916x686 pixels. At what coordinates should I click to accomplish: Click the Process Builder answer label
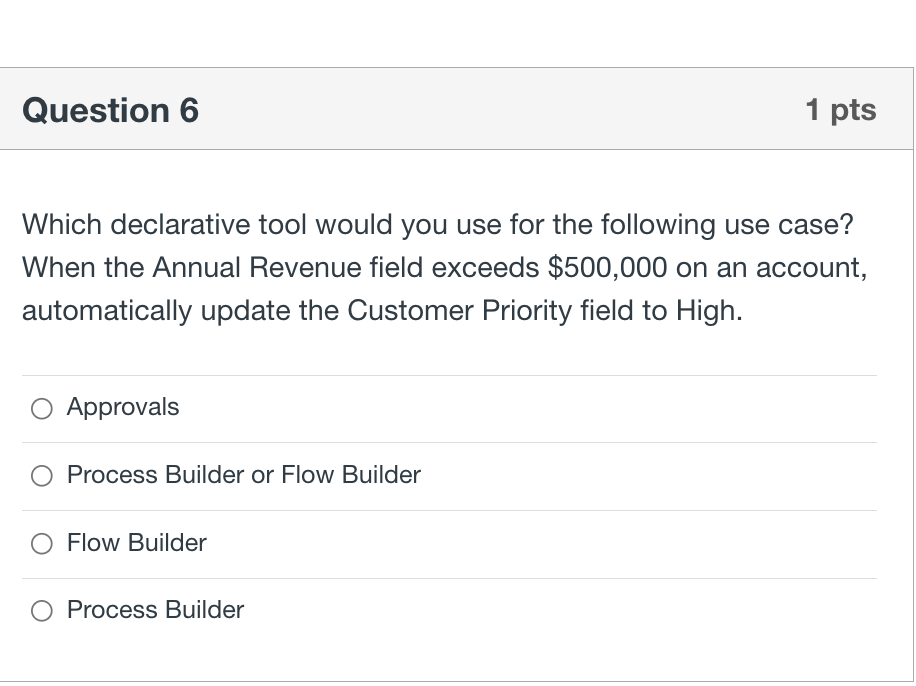click(155, 611)
